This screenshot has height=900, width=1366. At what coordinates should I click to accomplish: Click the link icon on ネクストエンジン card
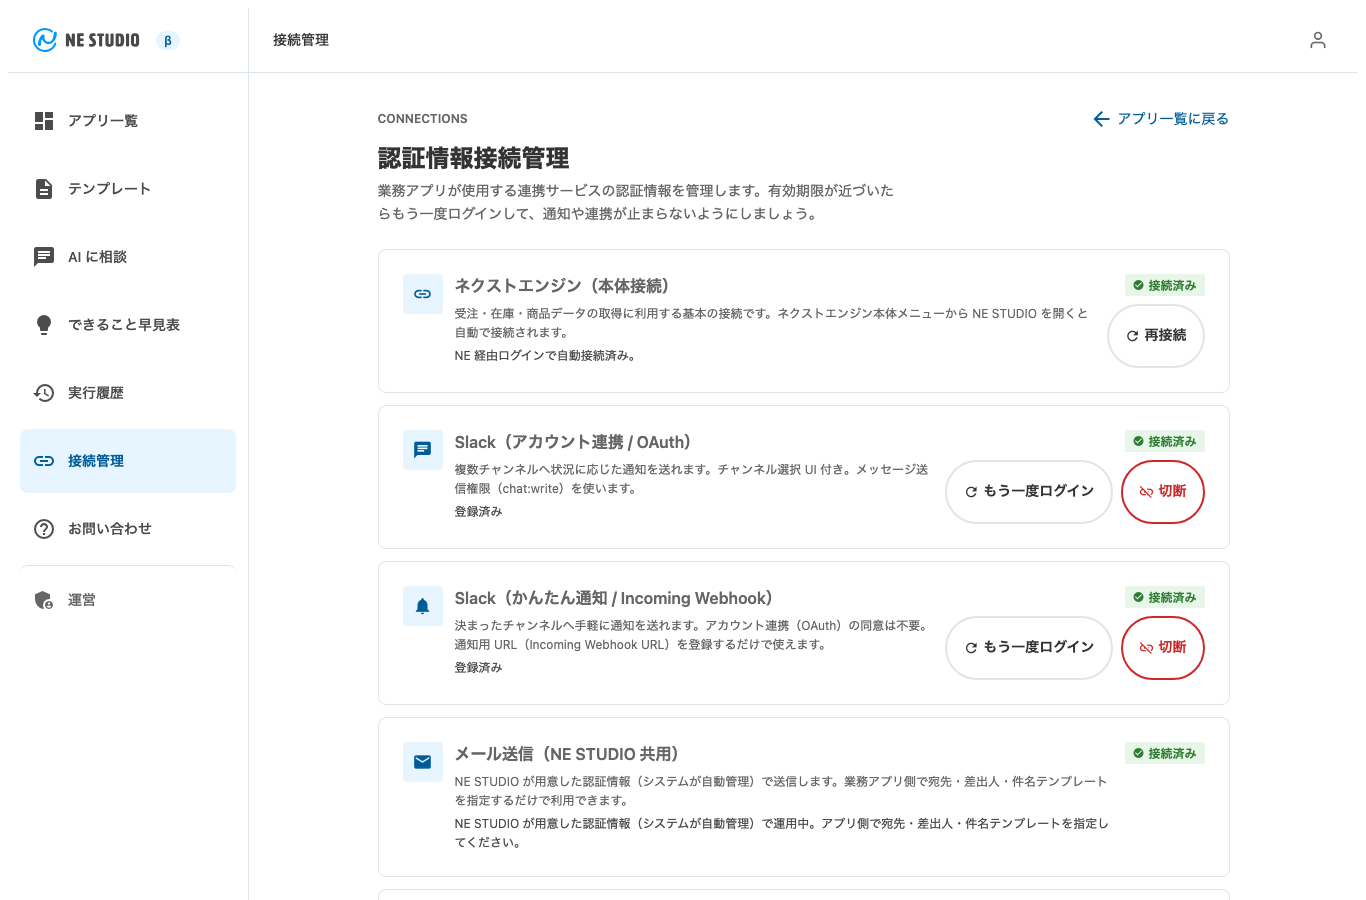tap(422, 294)
